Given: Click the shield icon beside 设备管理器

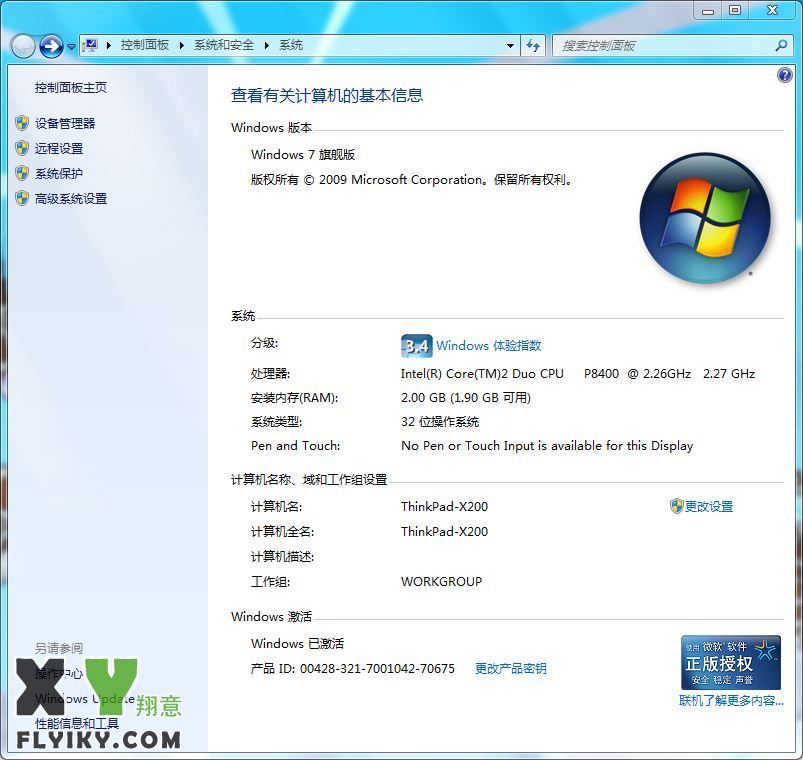Looking at the screenshot, I should (22, 123).
